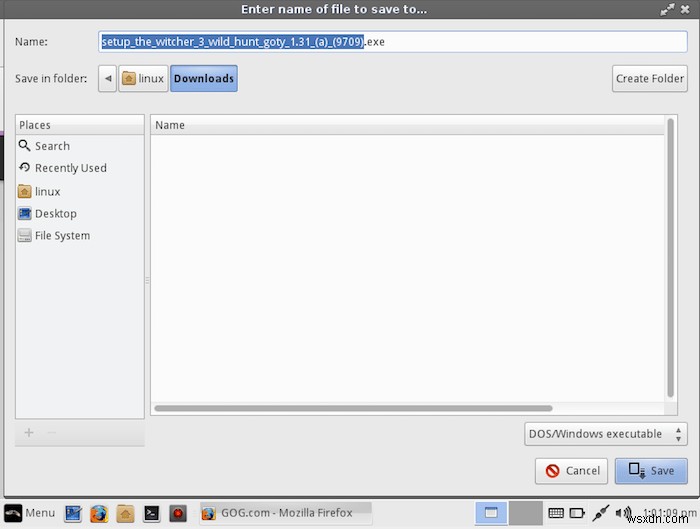
Task: Open the file manager from taskbar
Action: [x=125, y=513]
